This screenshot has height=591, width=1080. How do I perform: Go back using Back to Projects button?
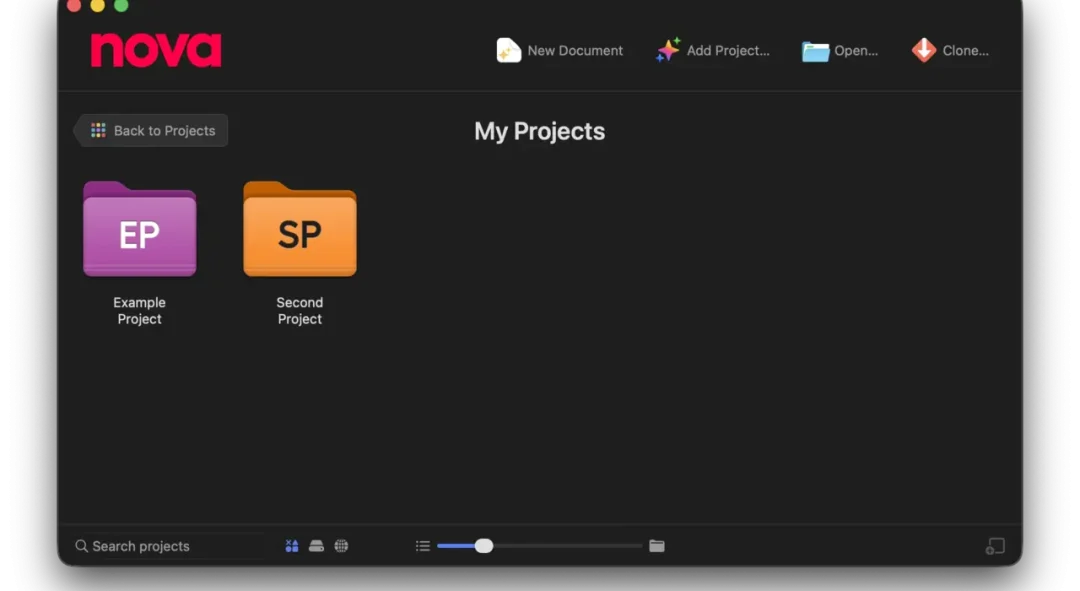151,130
